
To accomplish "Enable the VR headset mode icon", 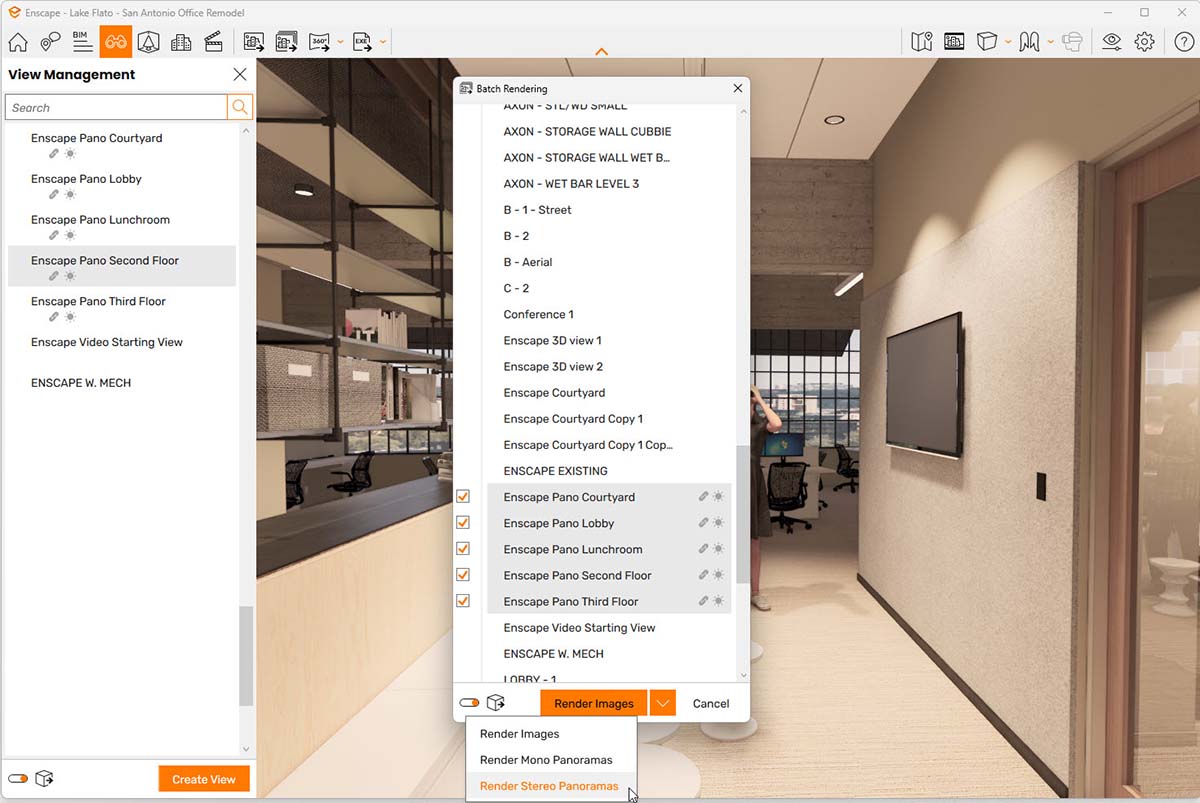I will point(1072,42).
